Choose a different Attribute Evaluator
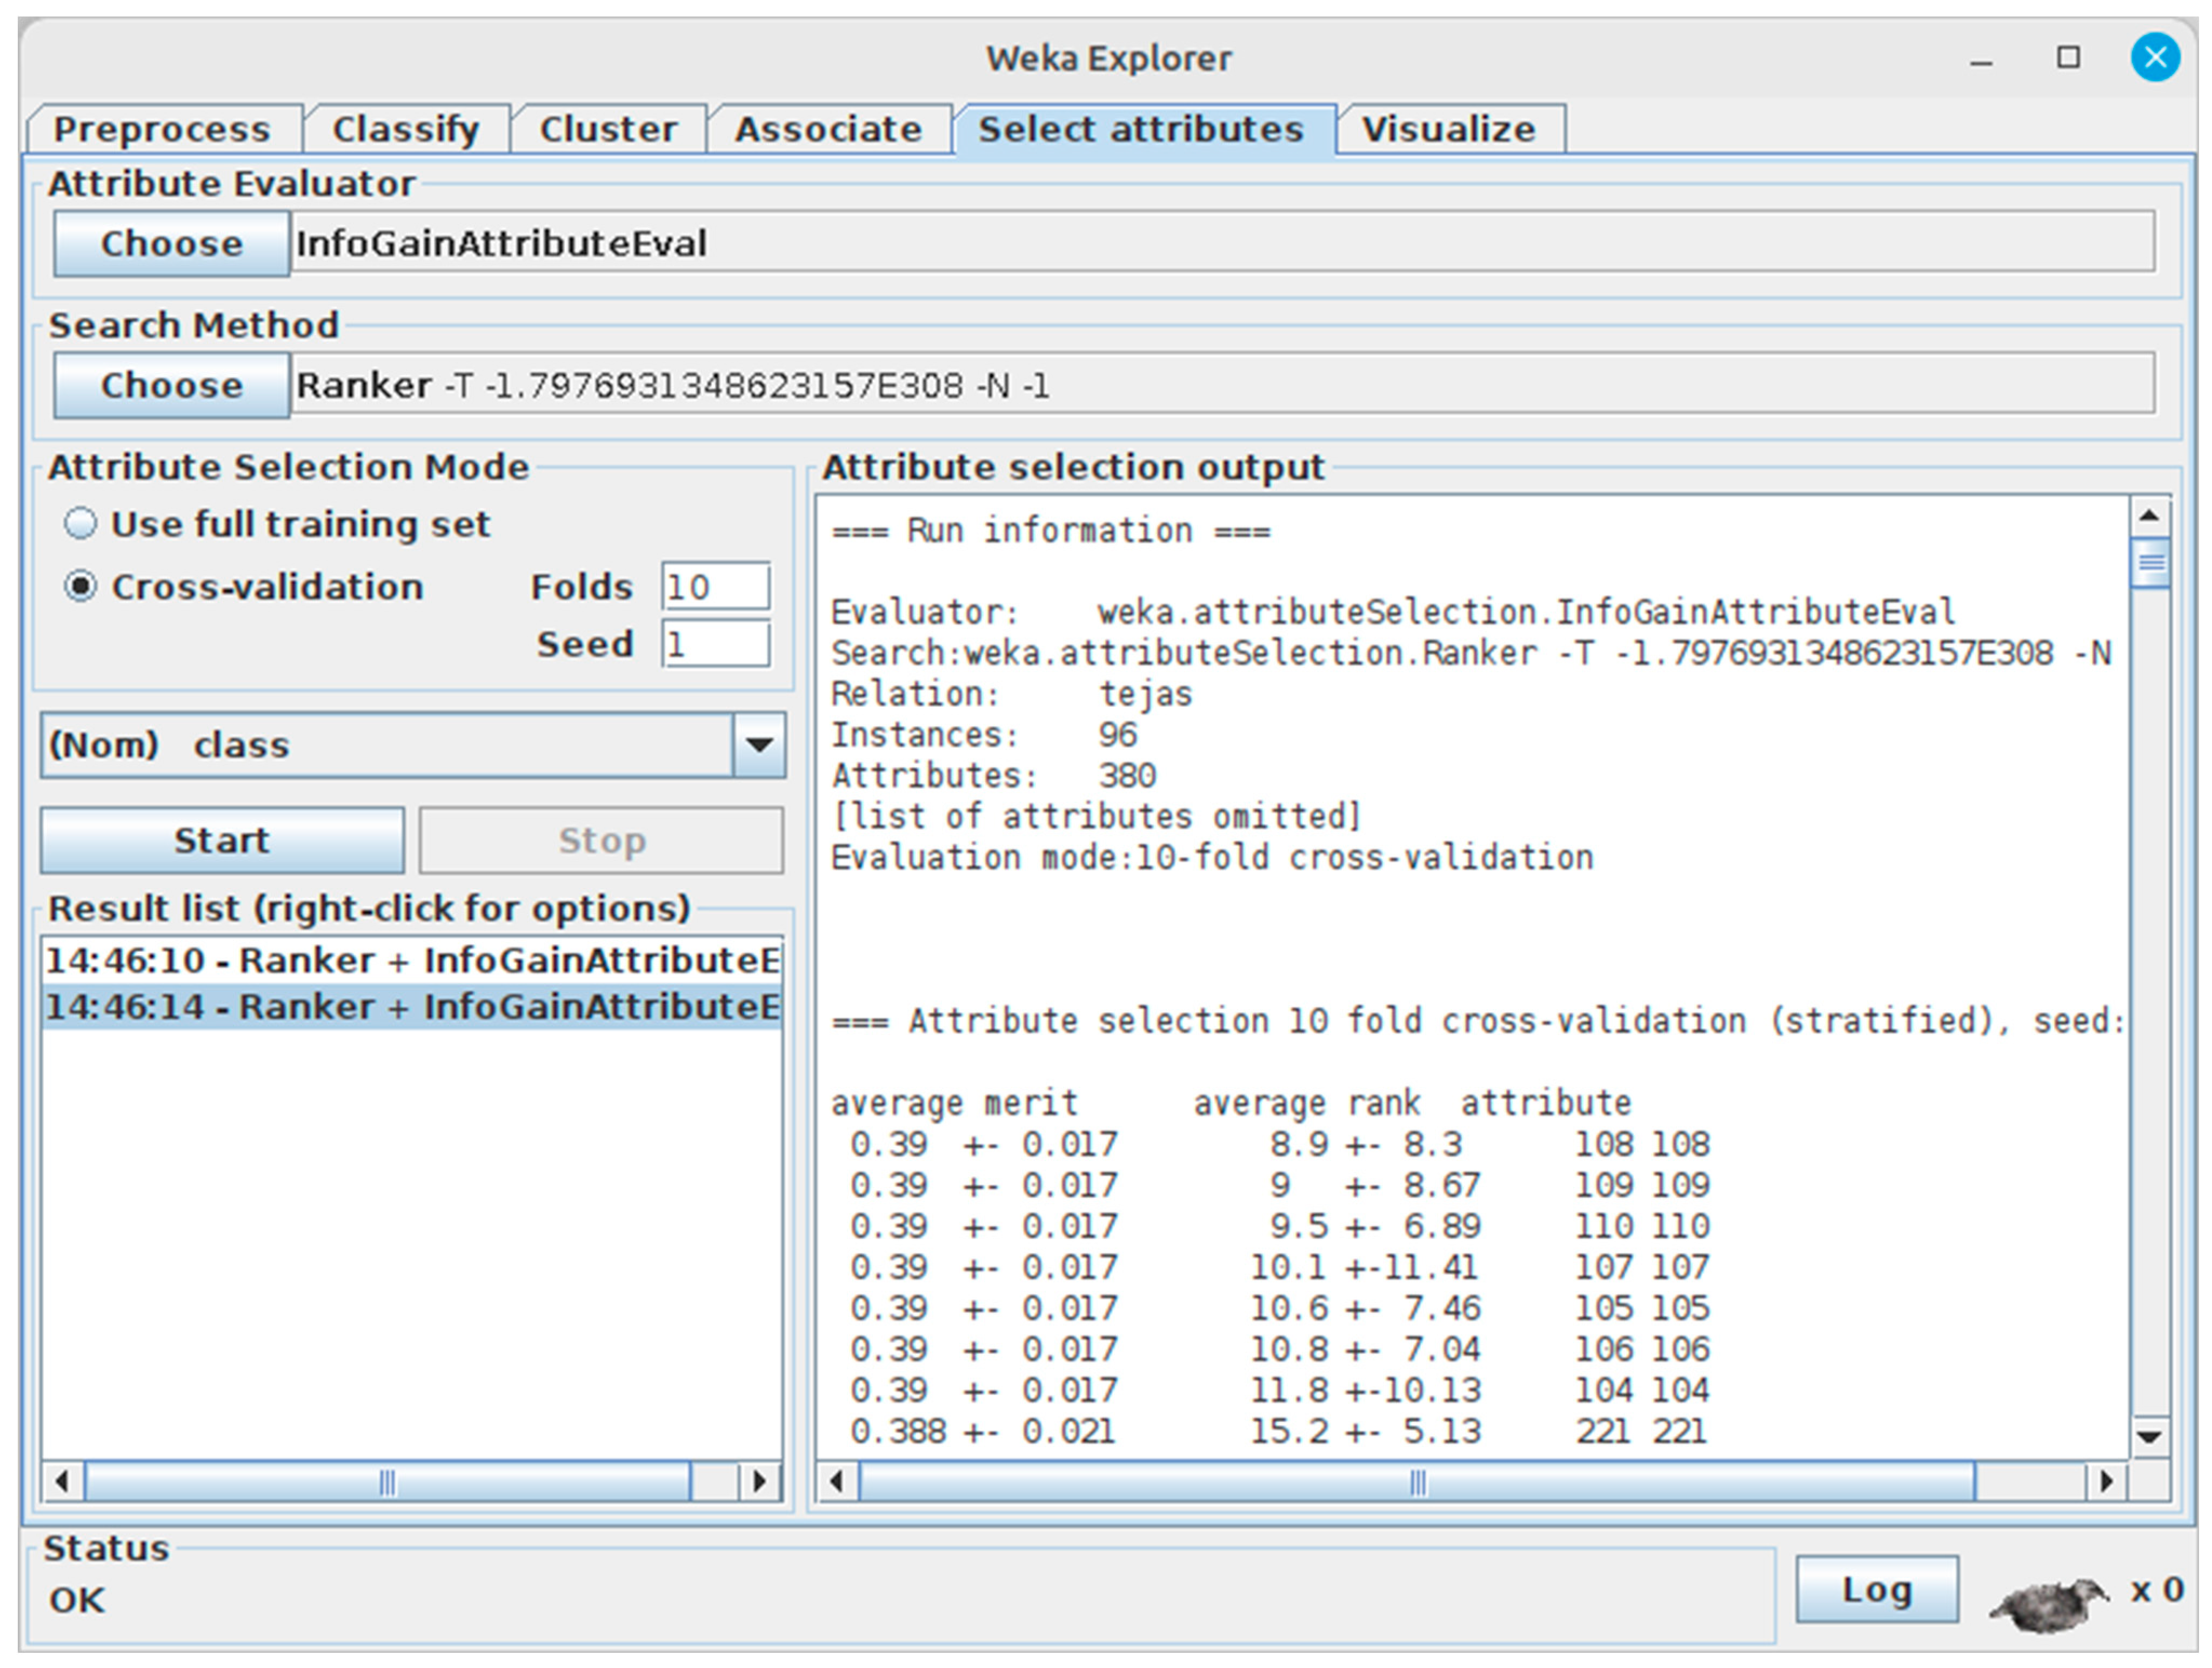 coord(172,243)
